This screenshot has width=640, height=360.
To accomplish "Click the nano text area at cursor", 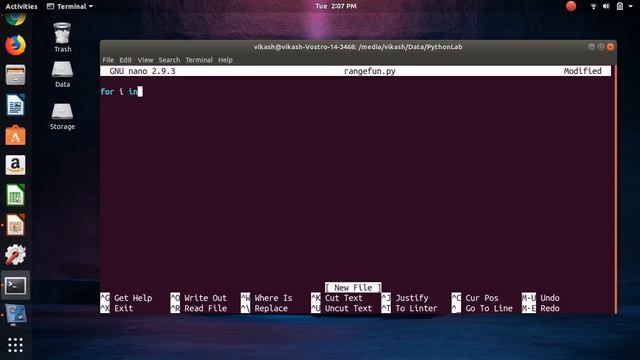I will (140, 91).
